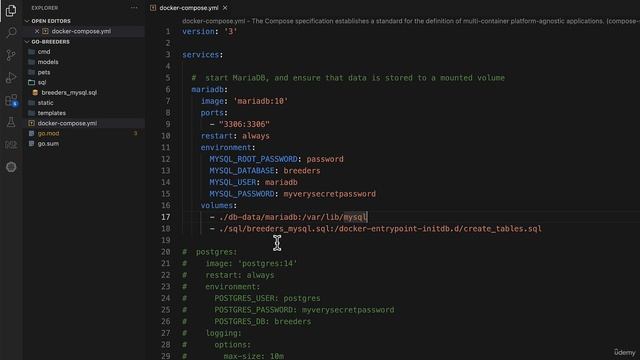Click the go.sum file icon
Screen dimensions: 640x360
tap(31, 144)
